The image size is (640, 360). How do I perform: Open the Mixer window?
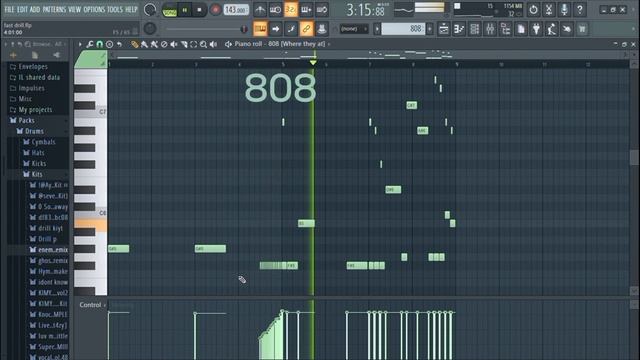490,29
